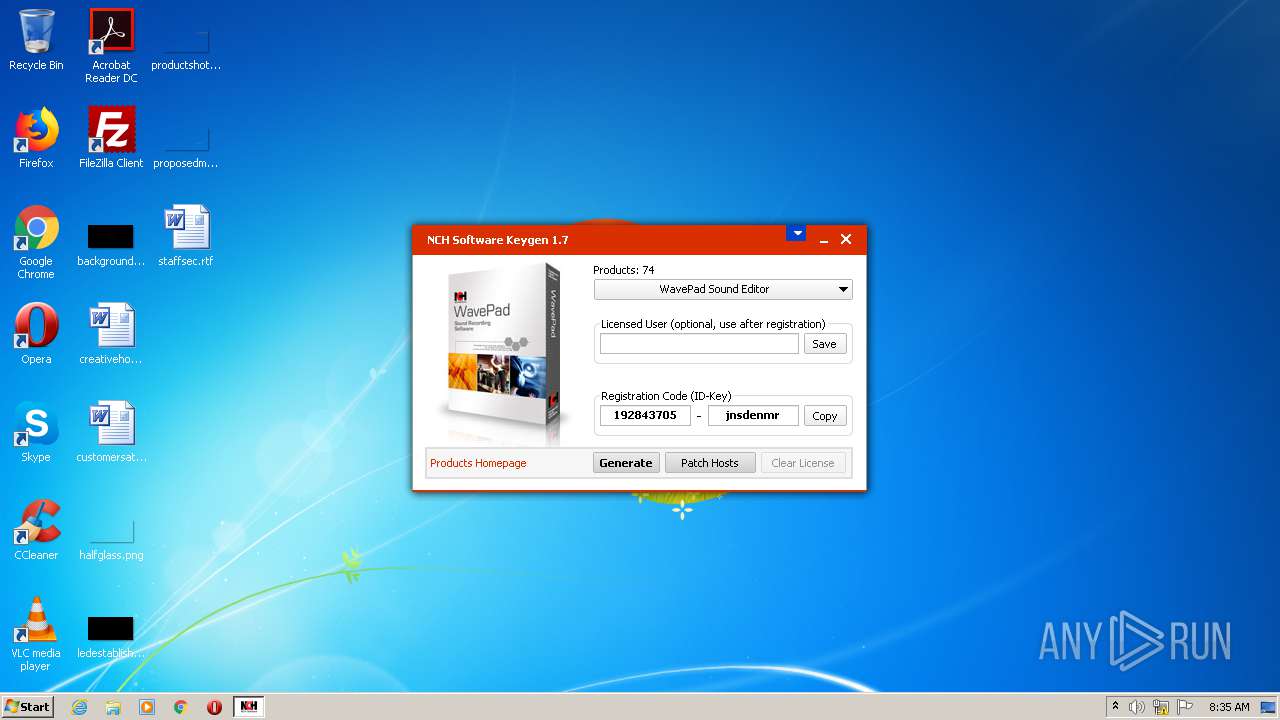Click Chrome icon in taskbar
This screenshot has width=1280, height=720.
[181, 707]
